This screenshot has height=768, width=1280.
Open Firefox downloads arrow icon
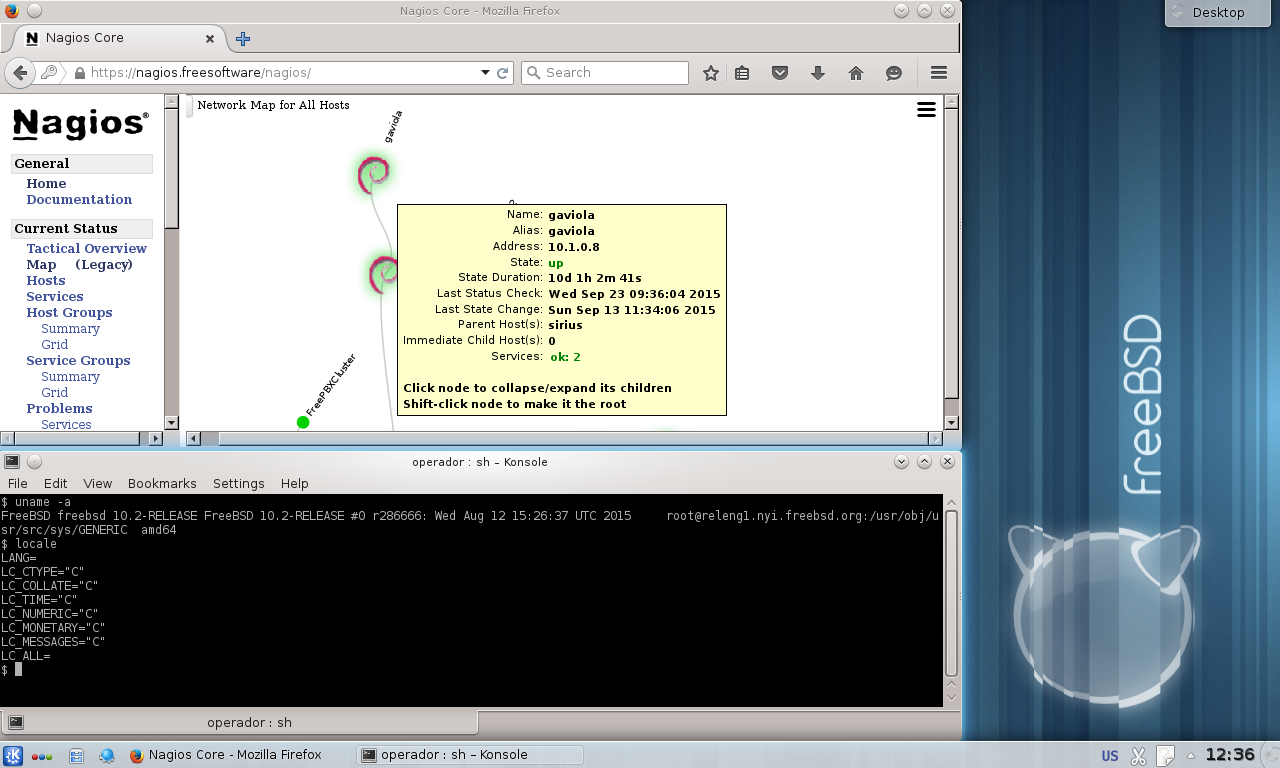pos(818,73)
